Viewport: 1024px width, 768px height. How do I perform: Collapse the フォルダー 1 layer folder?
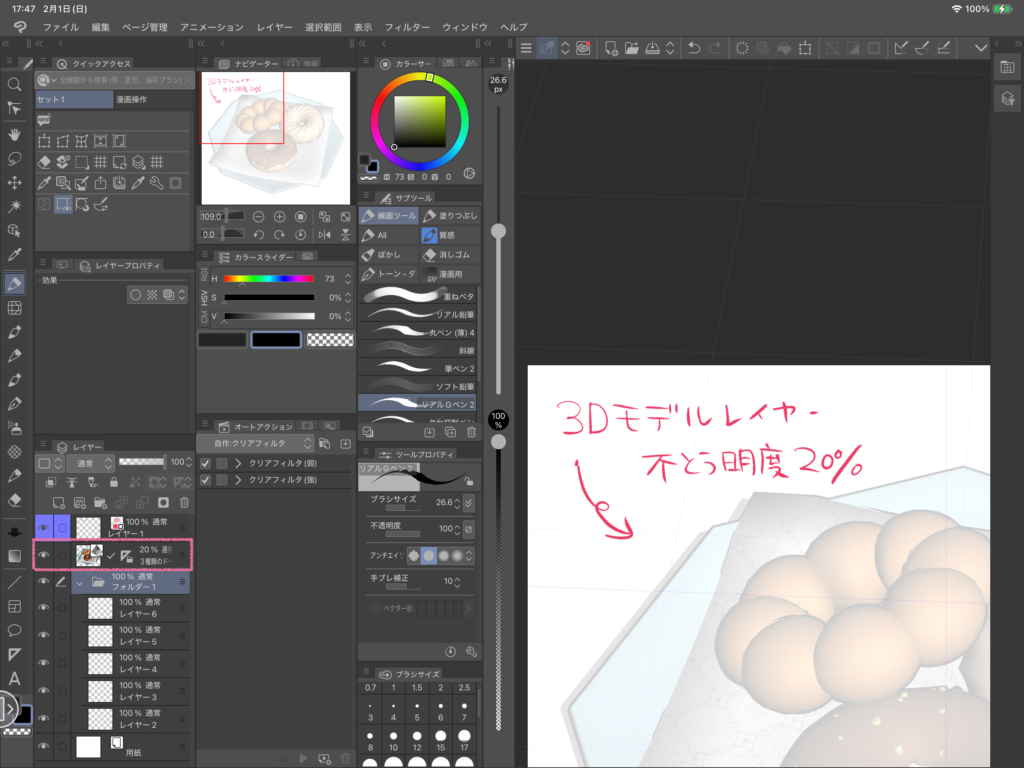click(78, 581)
